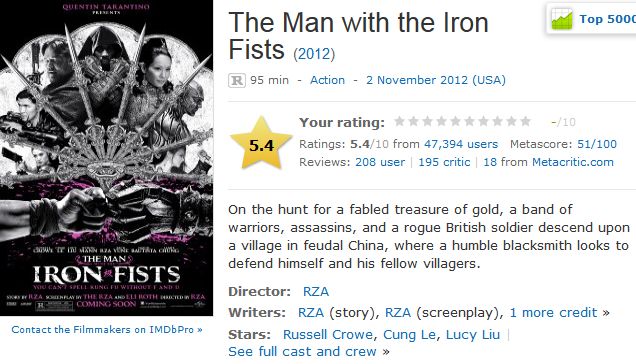
Task: Rate the movie three stars
Action: coord(428,121)
